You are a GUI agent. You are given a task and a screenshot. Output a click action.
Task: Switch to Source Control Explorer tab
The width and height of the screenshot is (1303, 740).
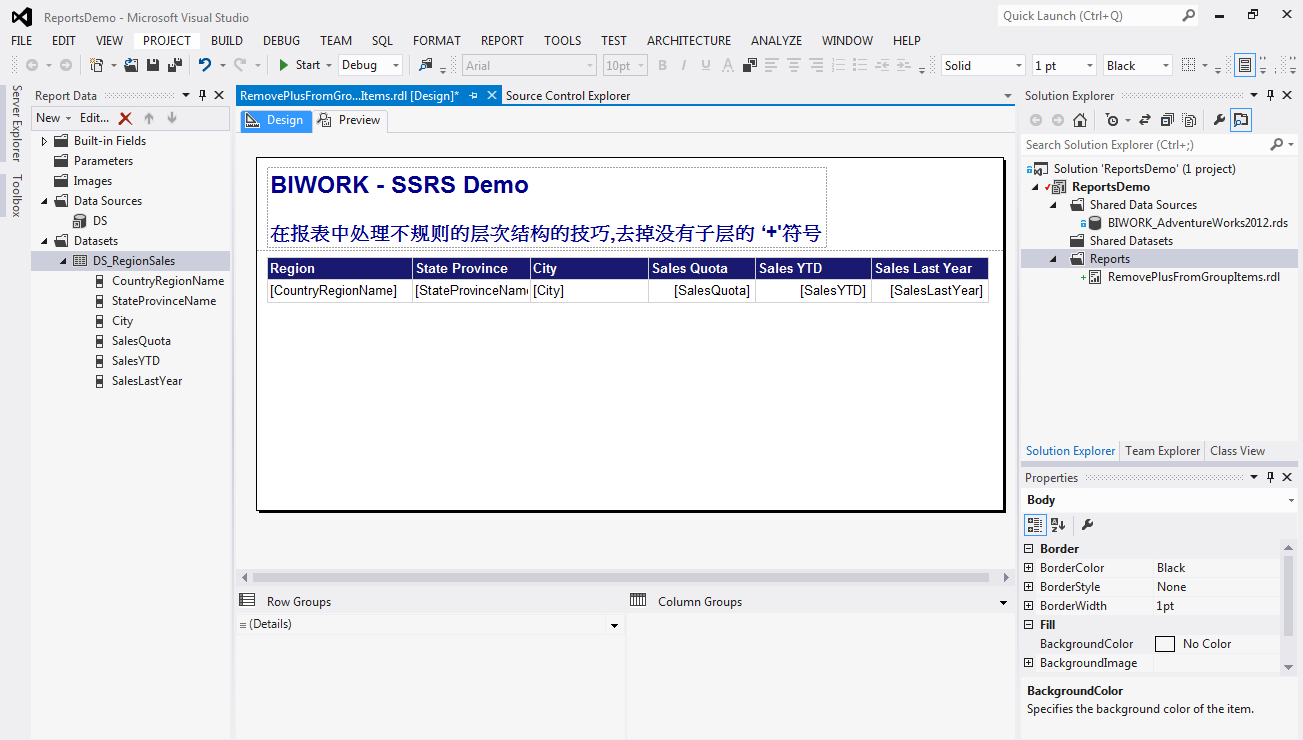568,96
